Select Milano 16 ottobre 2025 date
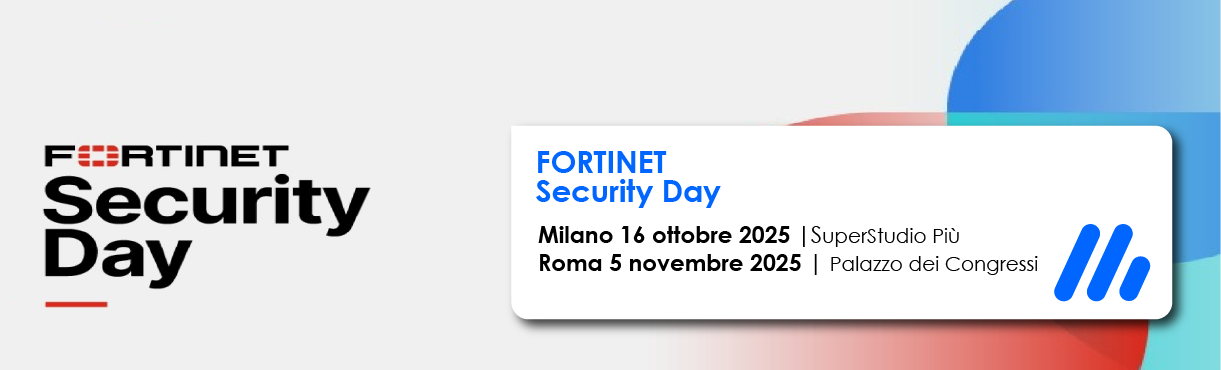This screenshot has height=370, width=1221. [665, 236]
